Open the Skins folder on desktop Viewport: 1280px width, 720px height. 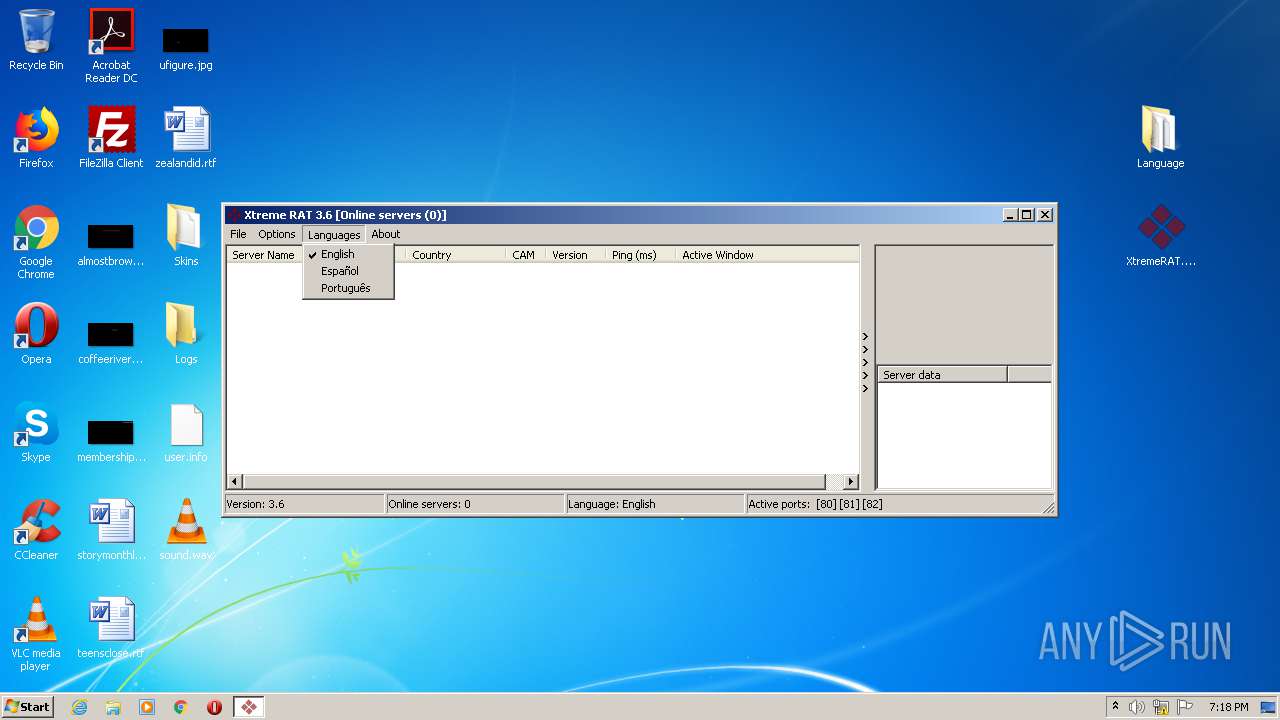click(x=186, y=237)
